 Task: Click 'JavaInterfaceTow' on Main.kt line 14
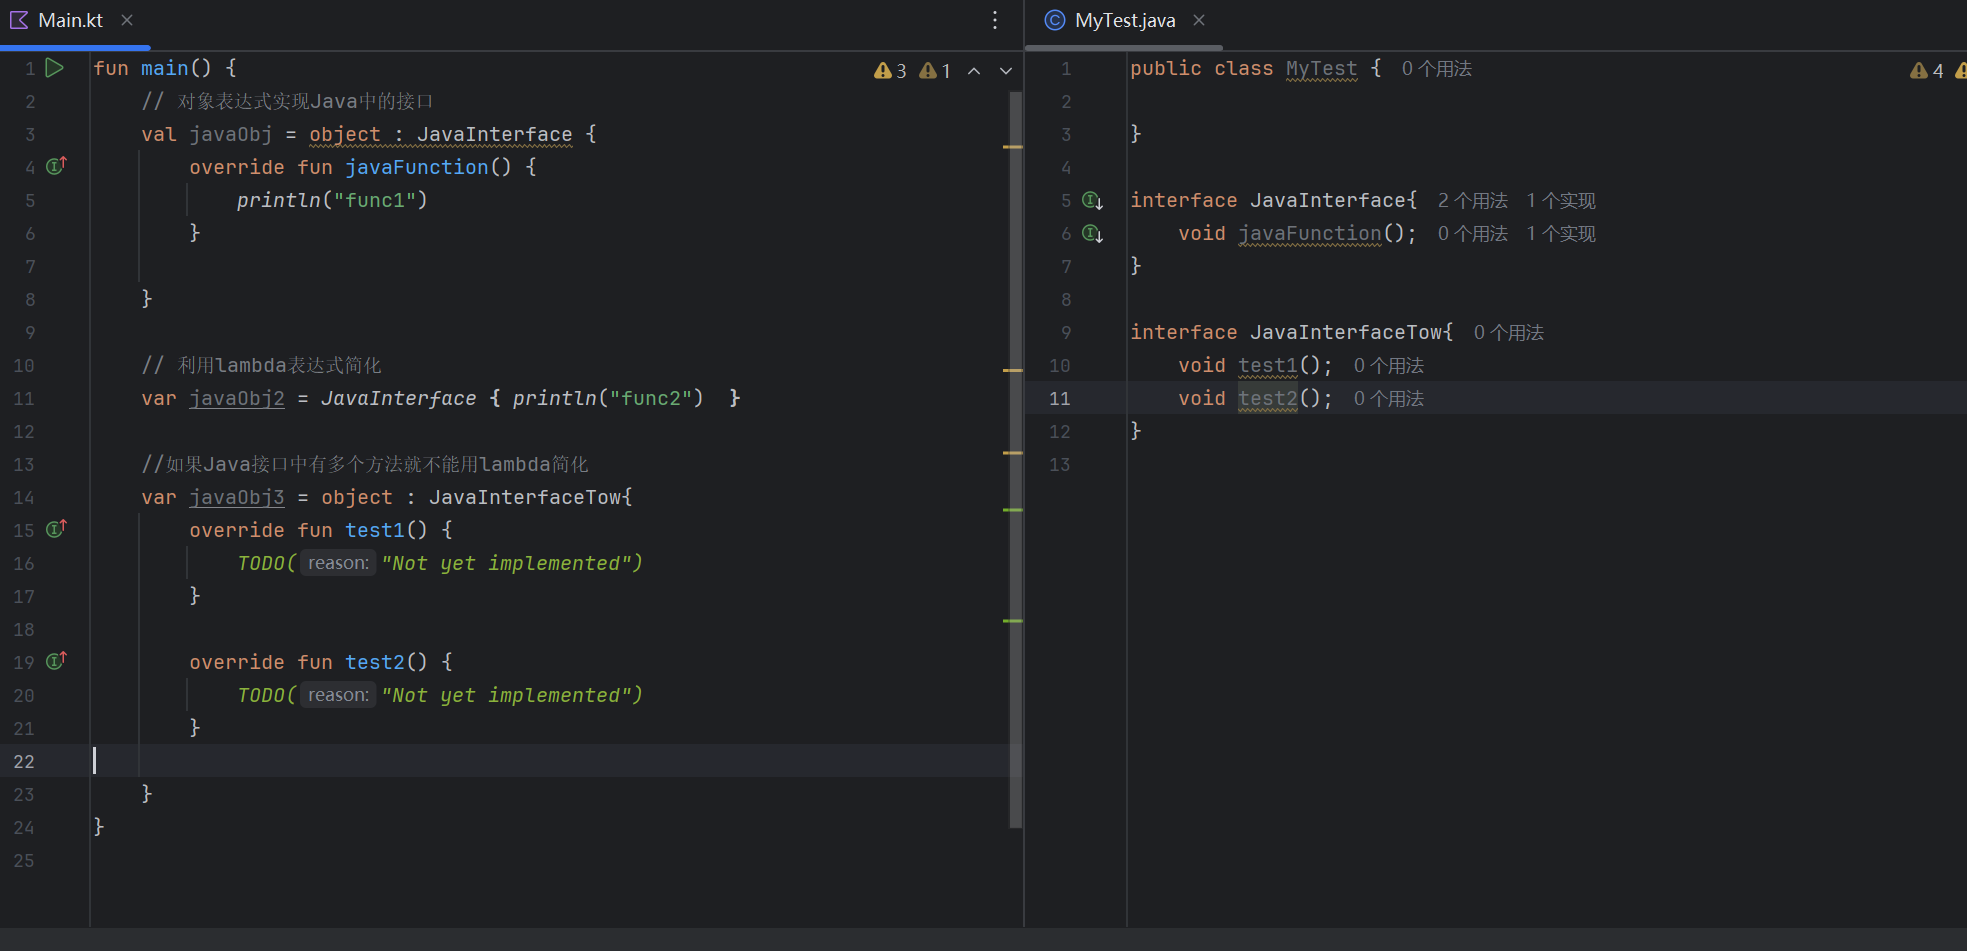pyautogui.click(x=525, y=497)
